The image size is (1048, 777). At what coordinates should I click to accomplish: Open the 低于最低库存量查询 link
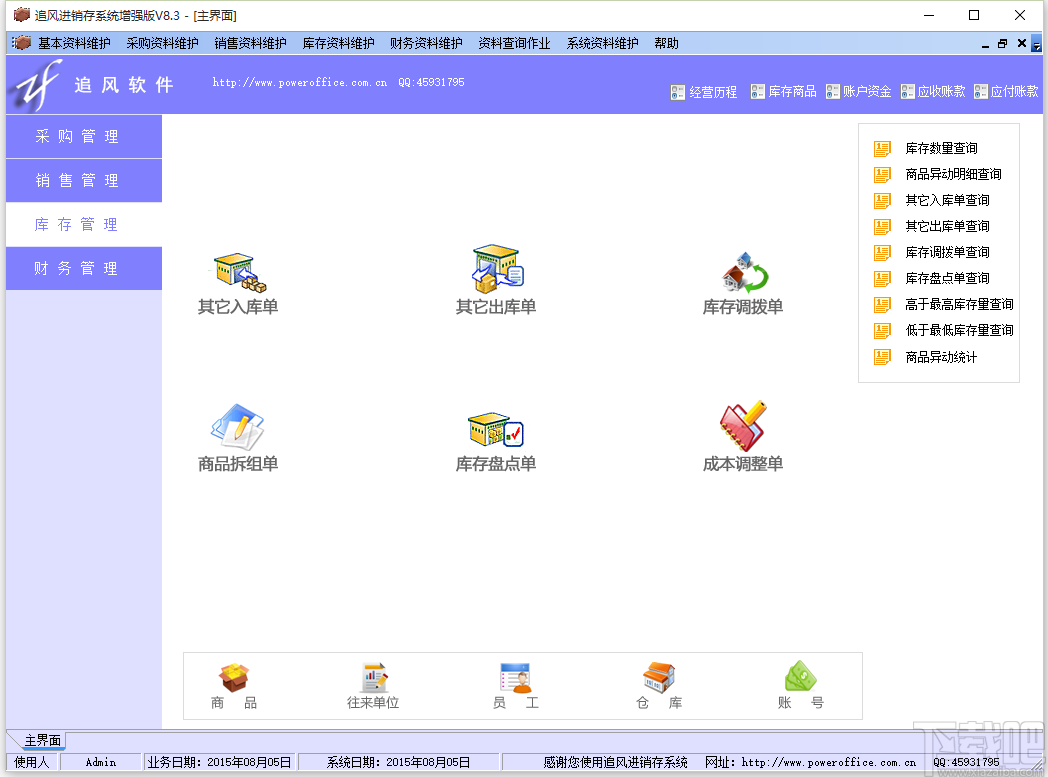pos(959,331)
